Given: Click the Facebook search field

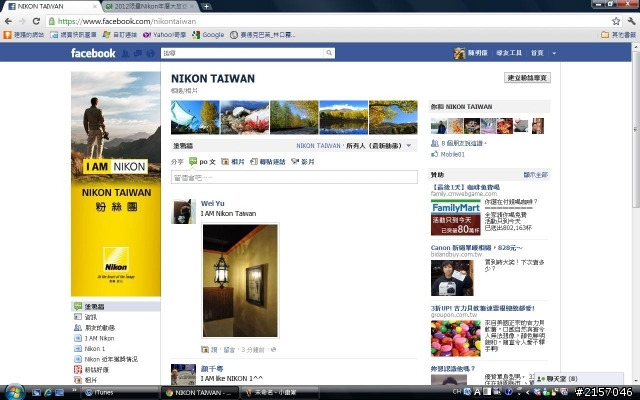Looking at the screenshot, I should [243, 53].
